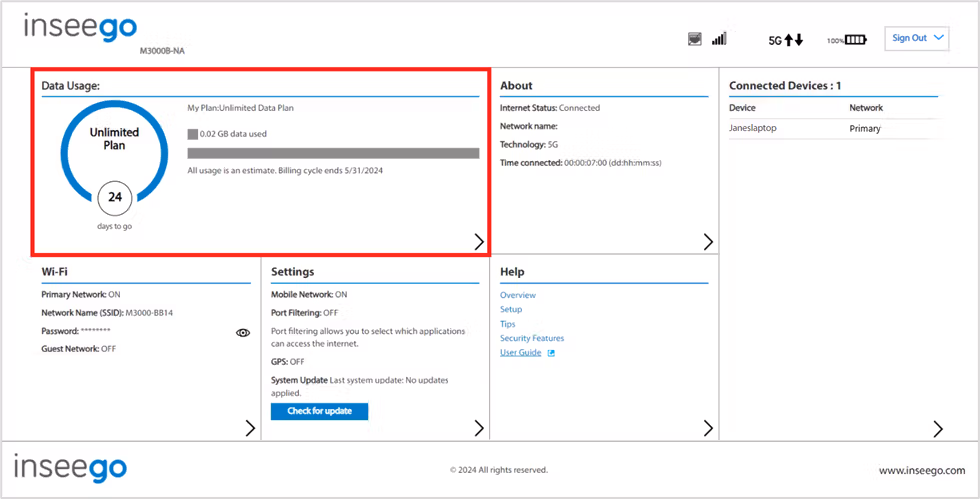The image size is (980, 499).
Task: Click the 24 days to go circle
Action: click(x=114, y=198)
